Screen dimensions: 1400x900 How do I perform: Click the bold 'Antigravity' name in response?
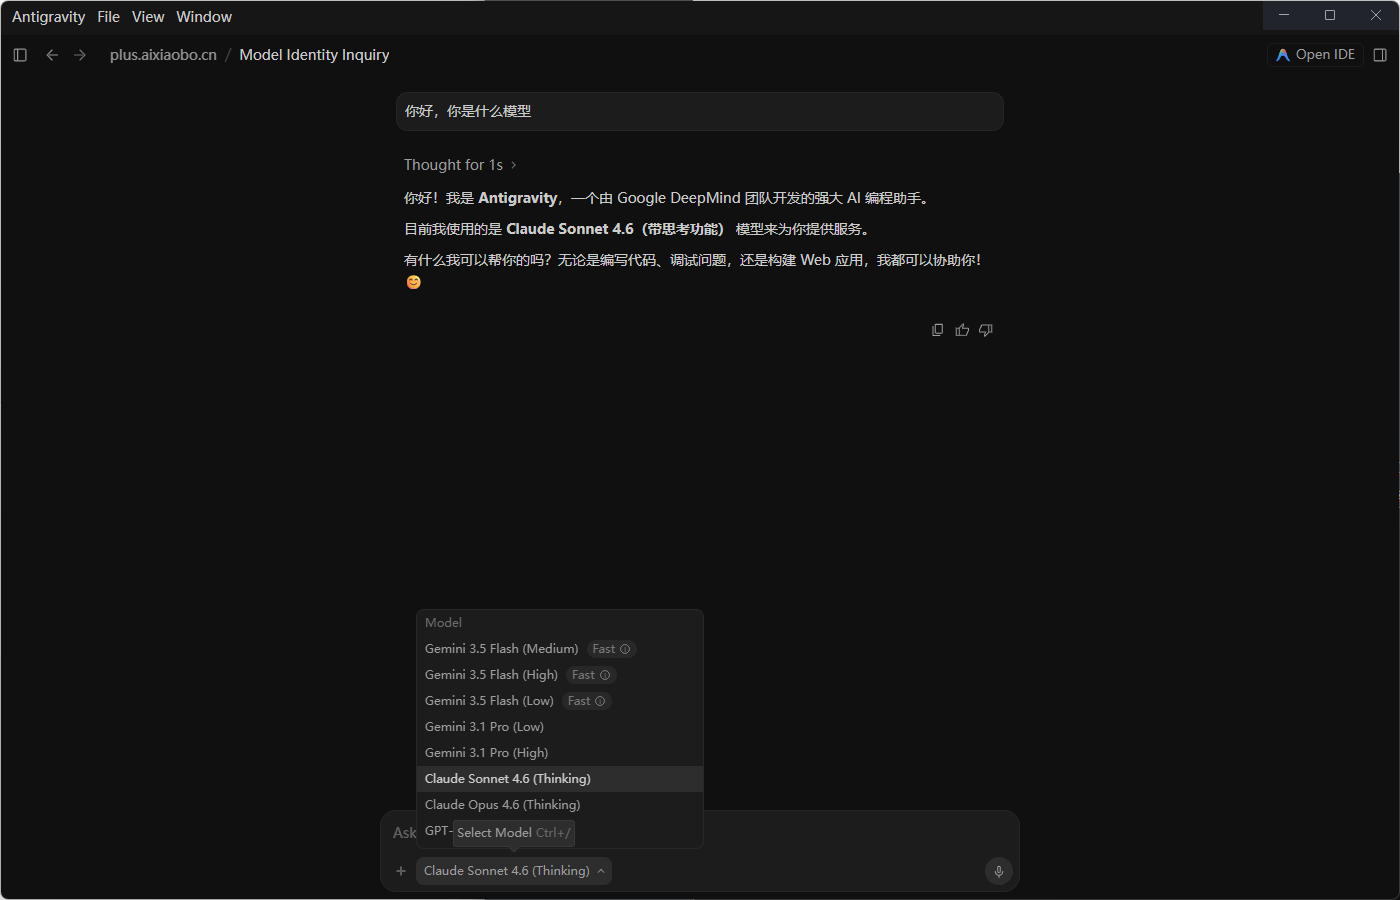click(x=518, y=198)
